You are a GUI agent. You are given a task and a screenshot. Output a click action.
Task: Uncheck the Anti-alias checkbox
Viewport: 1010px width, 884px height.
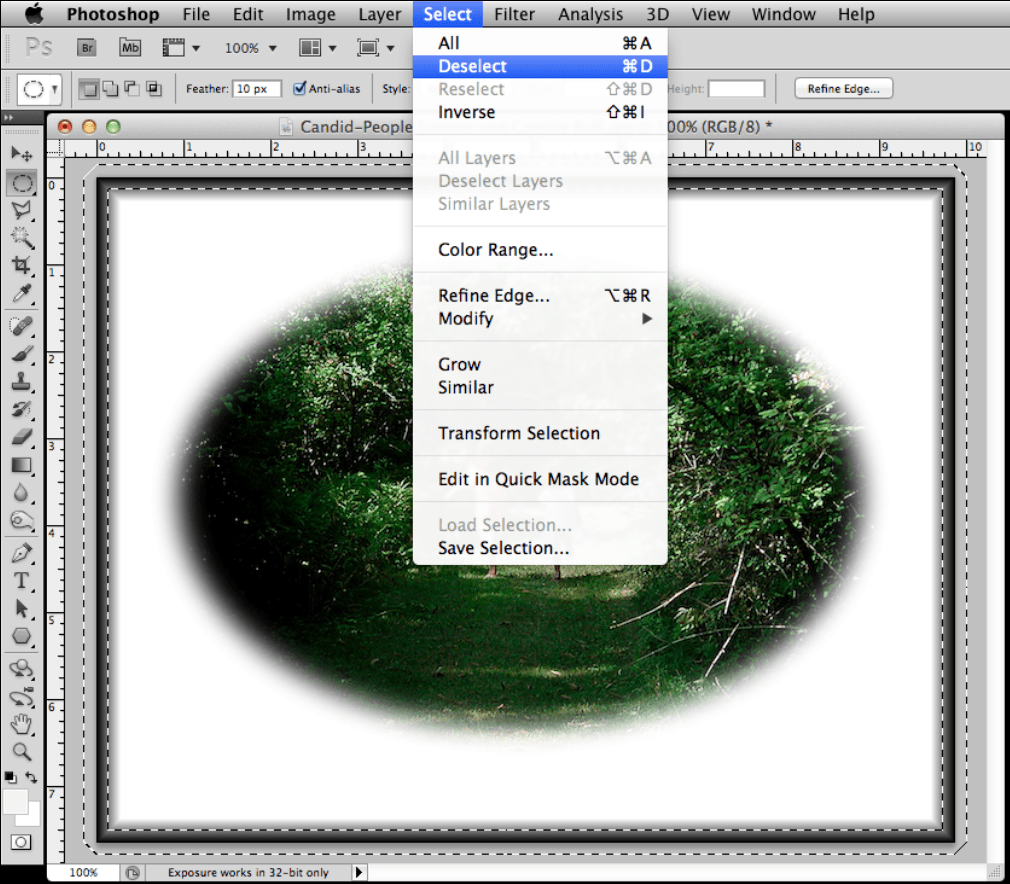tap(299, 89)
